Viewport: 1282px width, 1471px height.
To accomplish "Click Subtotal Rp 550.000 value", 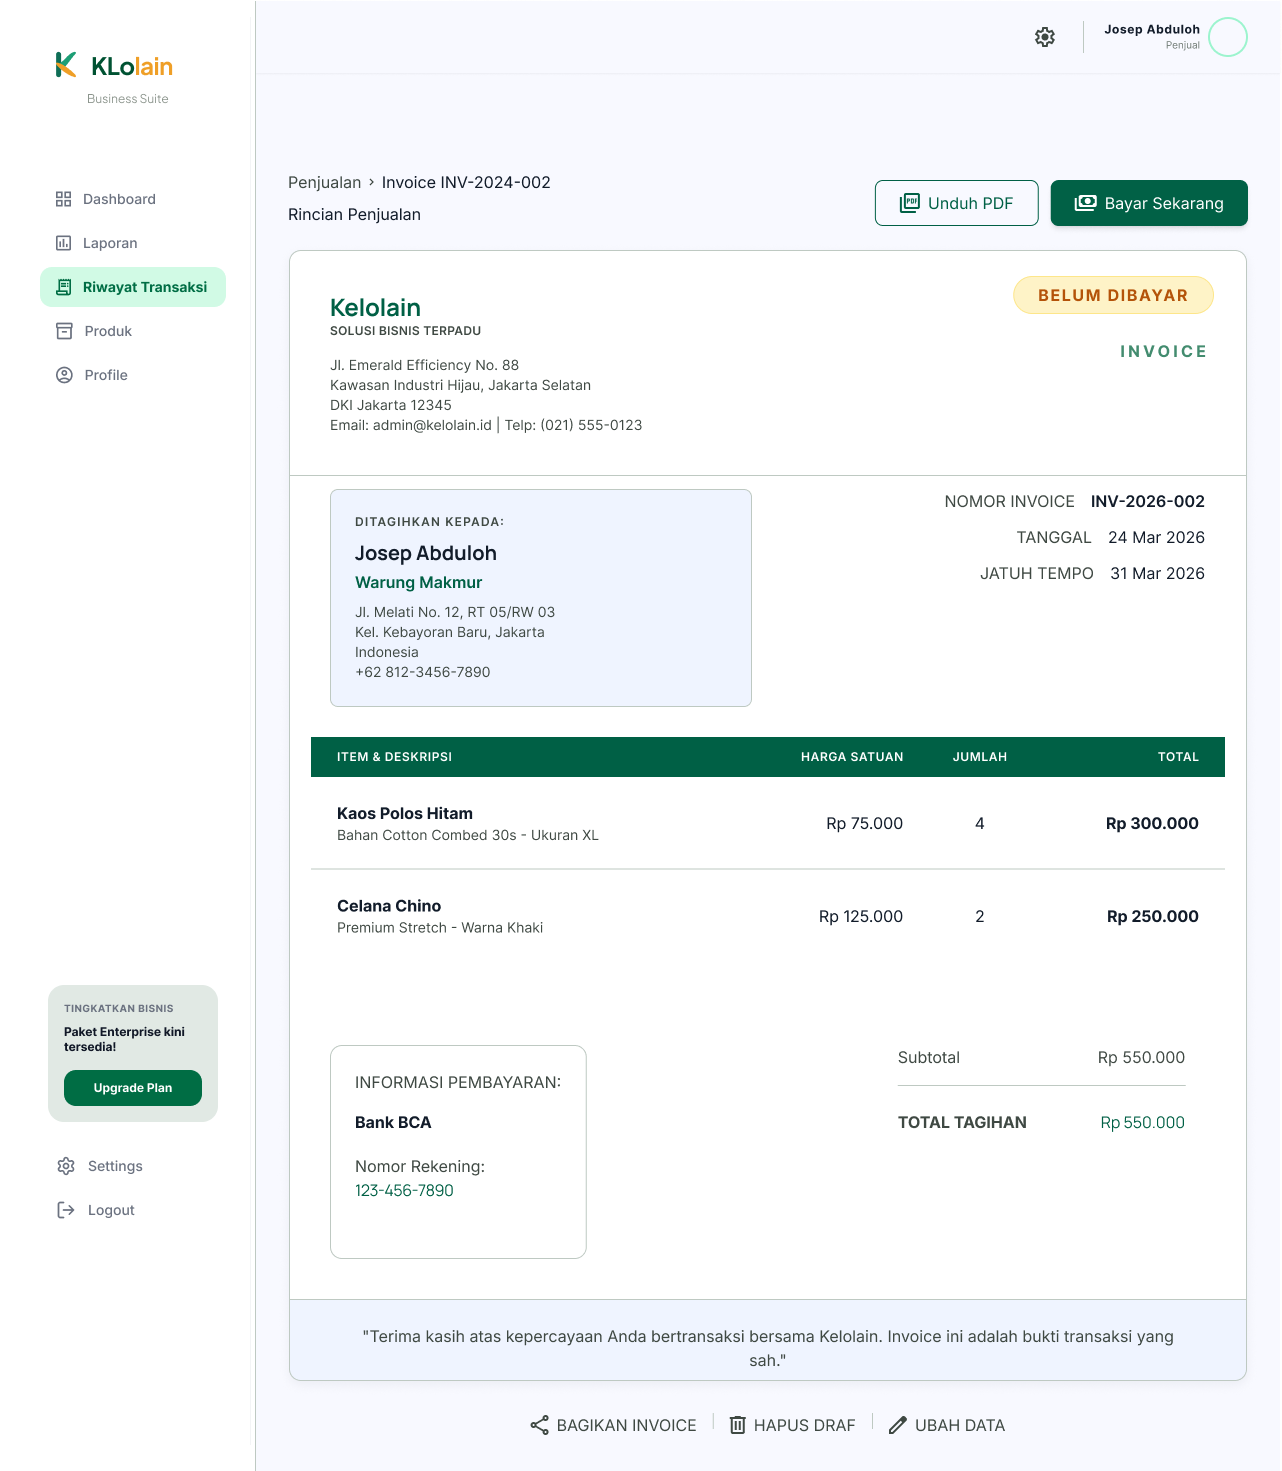I will (1141, 1057).
